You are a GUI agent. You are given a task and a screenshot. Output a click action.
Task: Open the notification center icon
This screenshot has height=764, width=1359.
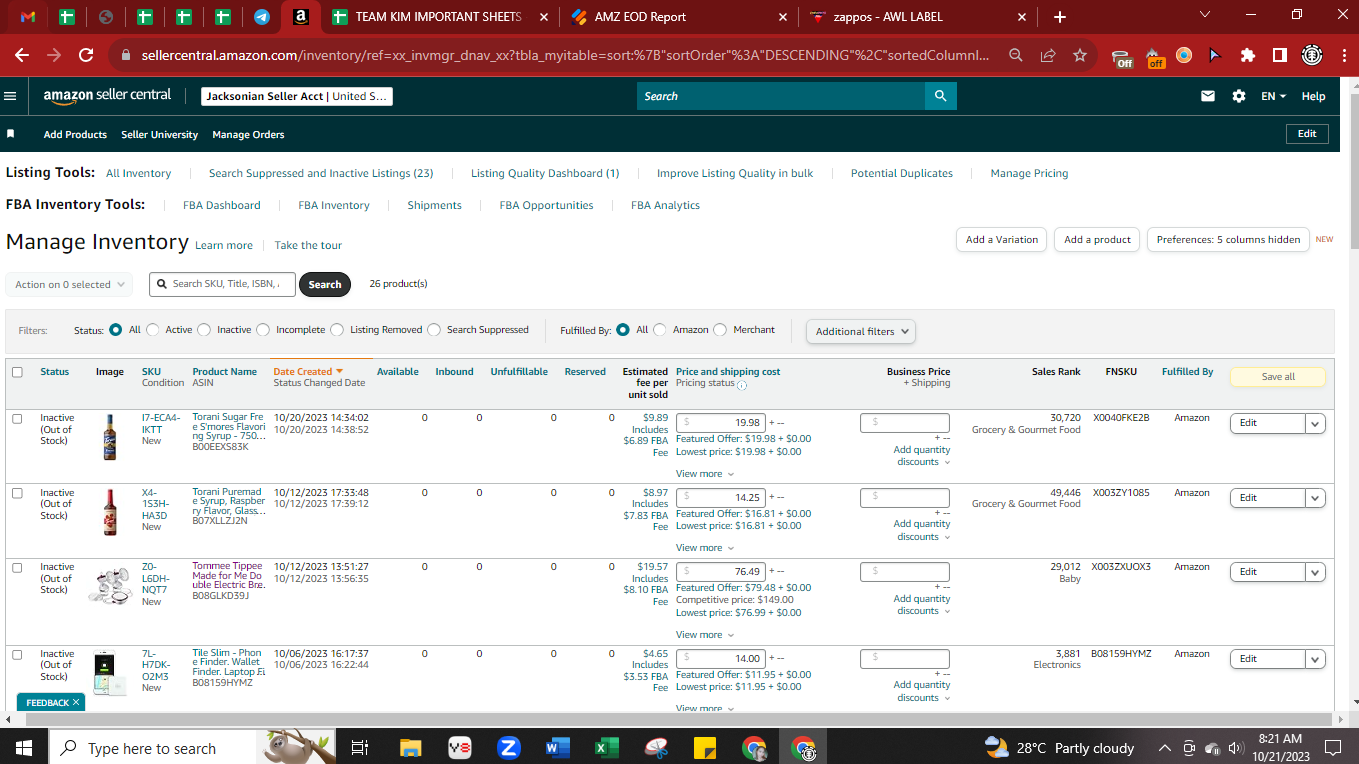point(1332,748)
